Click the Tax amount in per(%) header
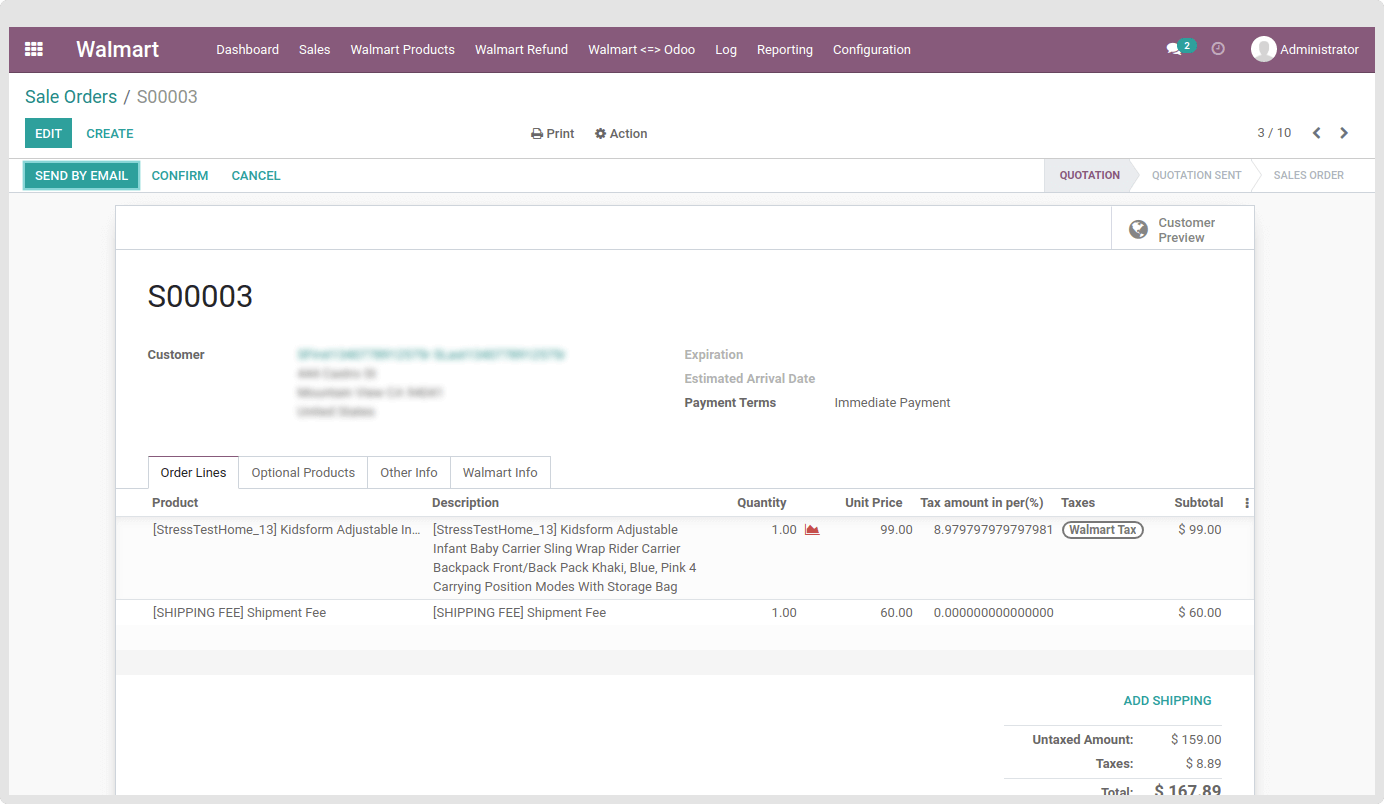Screen dimensions: 1384x804 [982, 503]
